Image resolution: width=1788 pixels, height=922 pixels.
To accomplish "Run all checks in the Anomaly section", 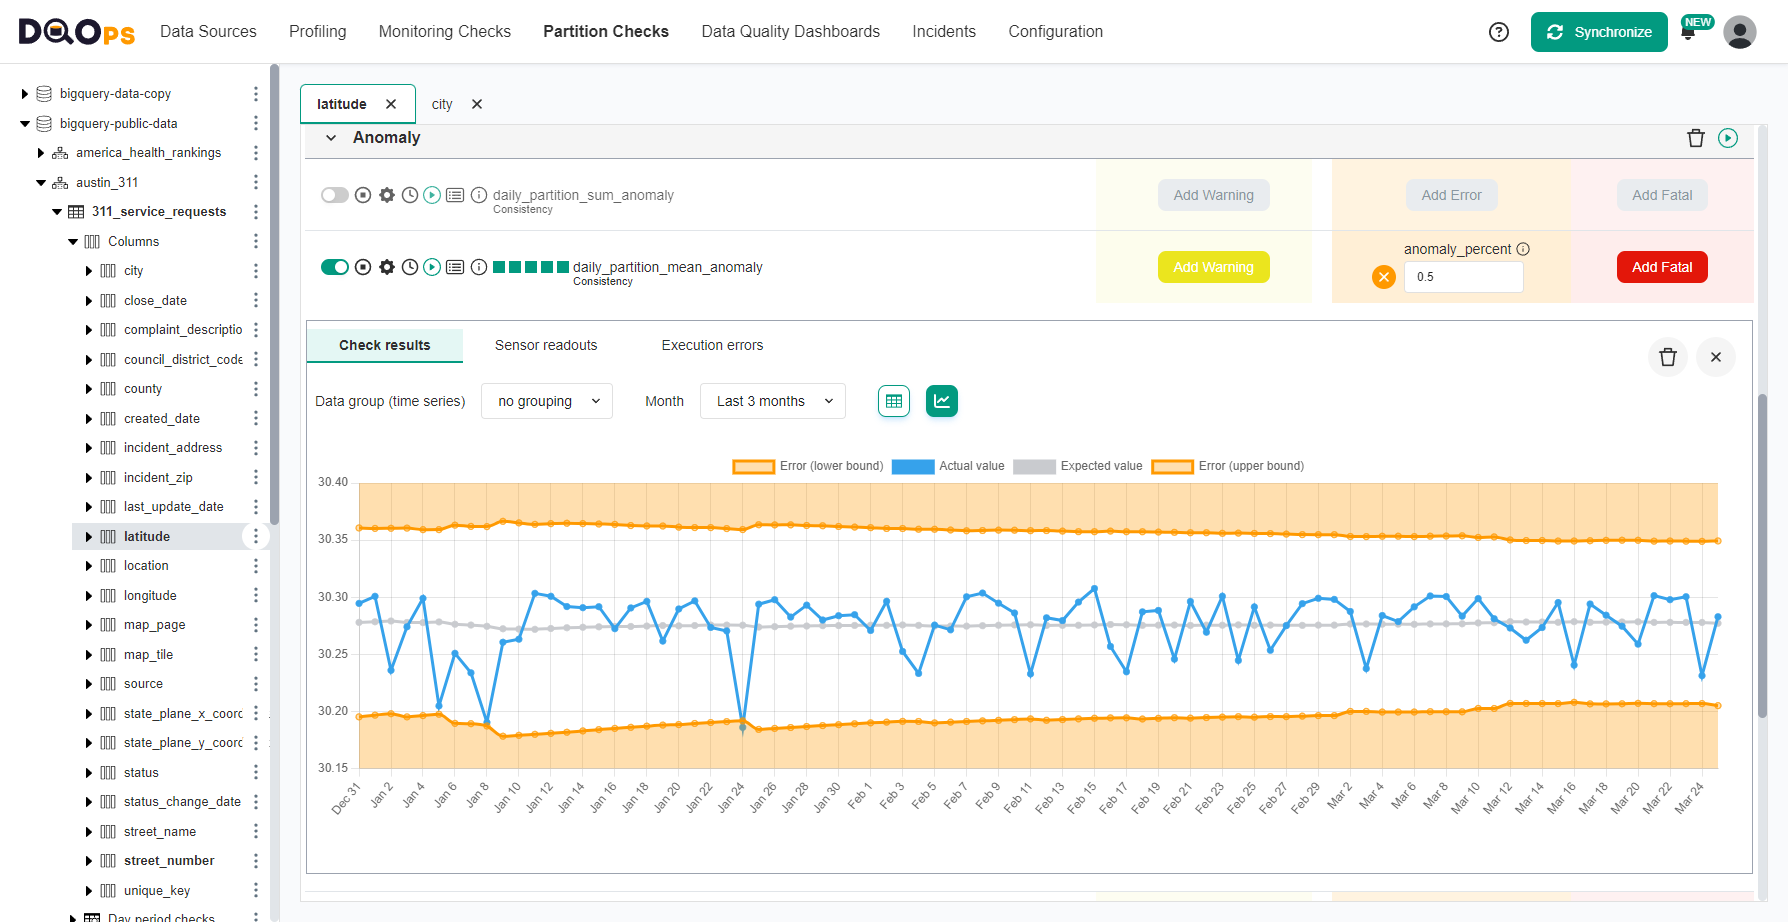I will click(1727, 138).
